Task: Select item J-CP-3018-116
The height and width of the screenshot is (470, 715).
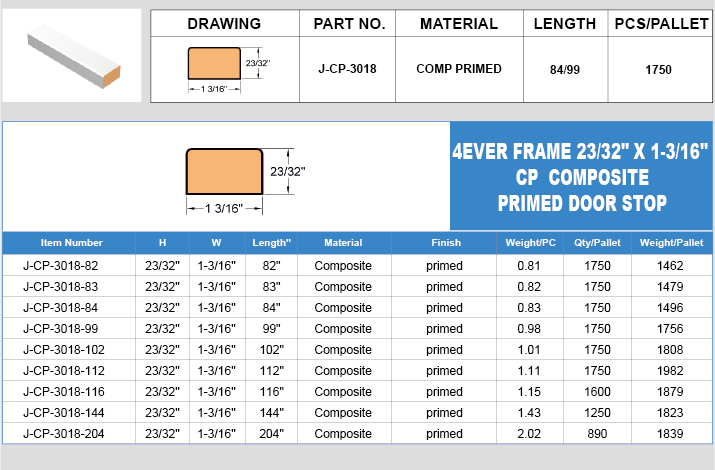Action: click(x=64, y=392)
